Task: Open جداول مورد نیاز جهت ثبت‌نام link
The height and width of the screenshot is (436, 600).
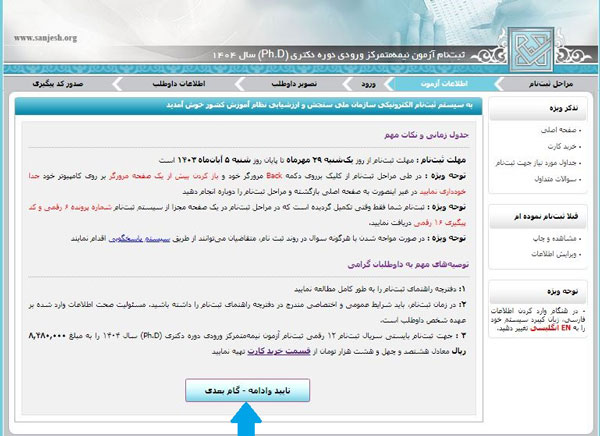Action: (x=538, y=163)
